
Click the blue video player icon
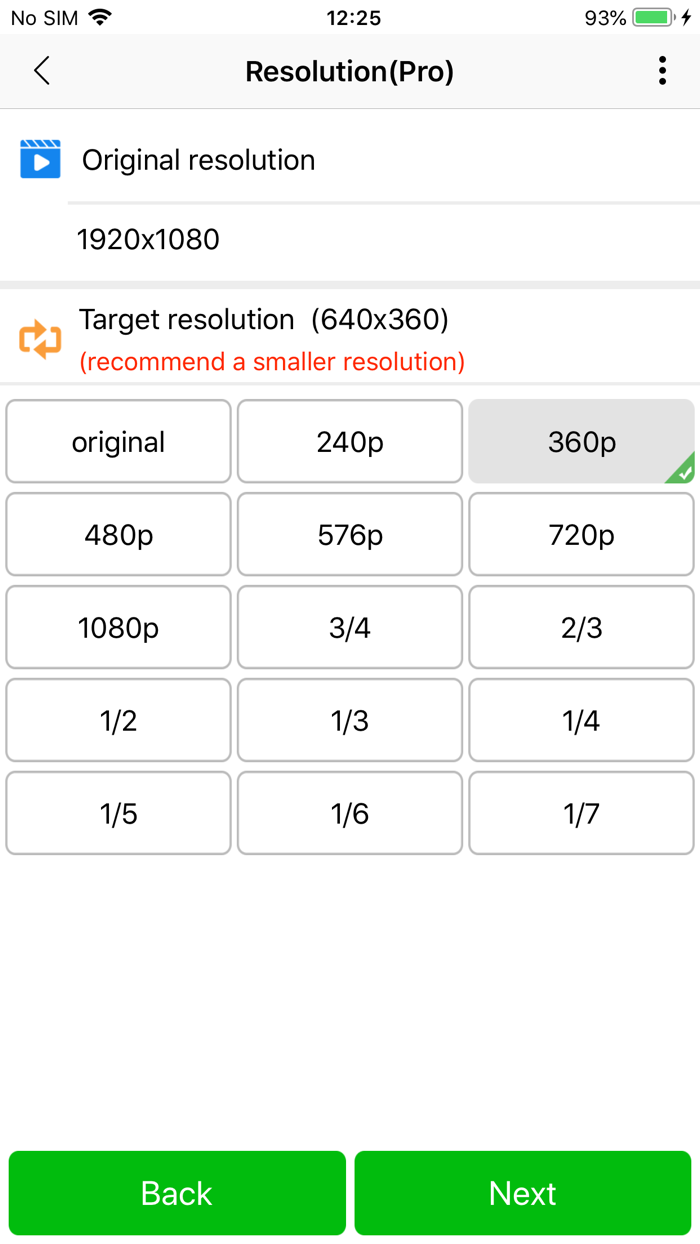click(x=40, y=158)
